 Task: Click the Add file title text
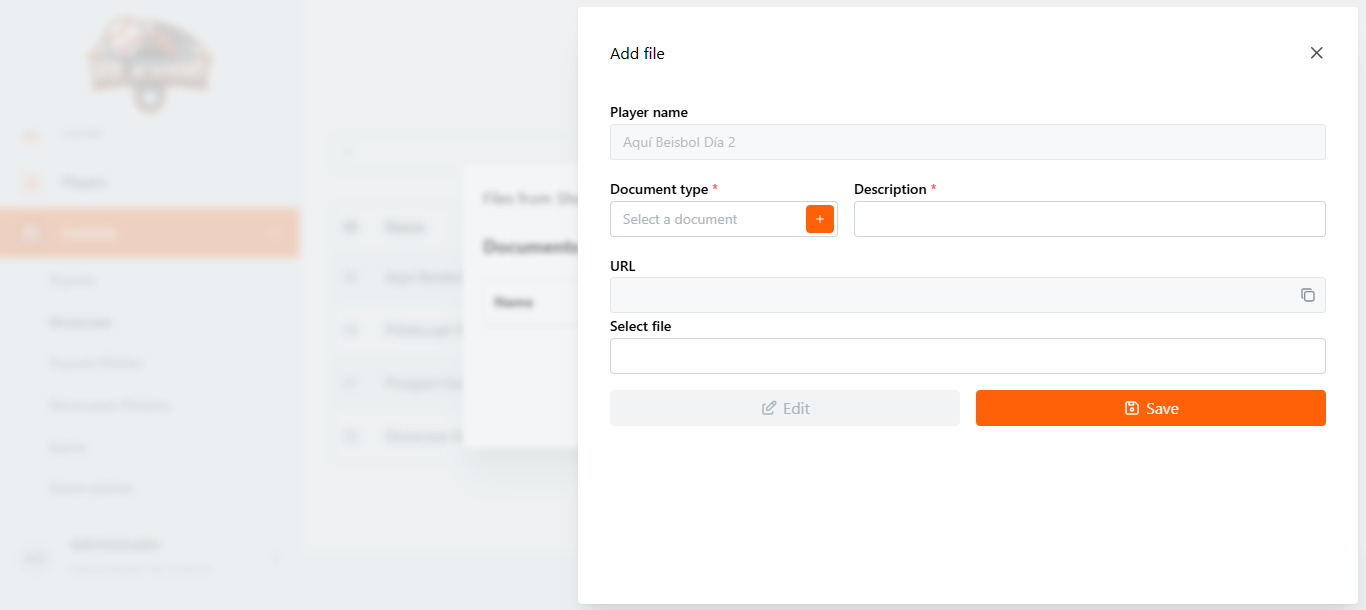tap(637, 54)
